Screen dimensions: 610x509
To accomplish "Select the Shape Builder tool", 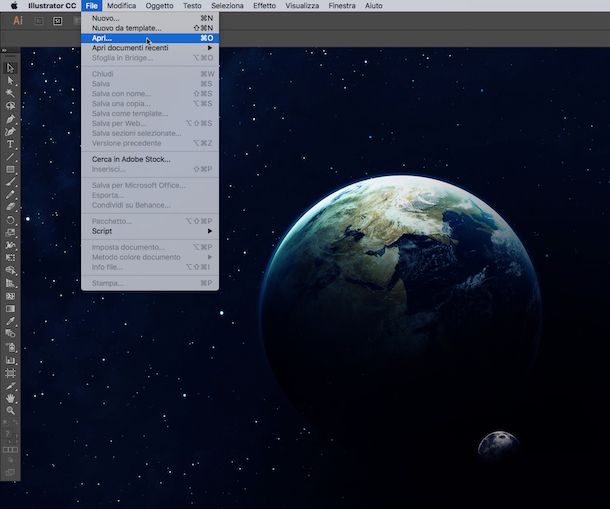I will coord(10,270).
